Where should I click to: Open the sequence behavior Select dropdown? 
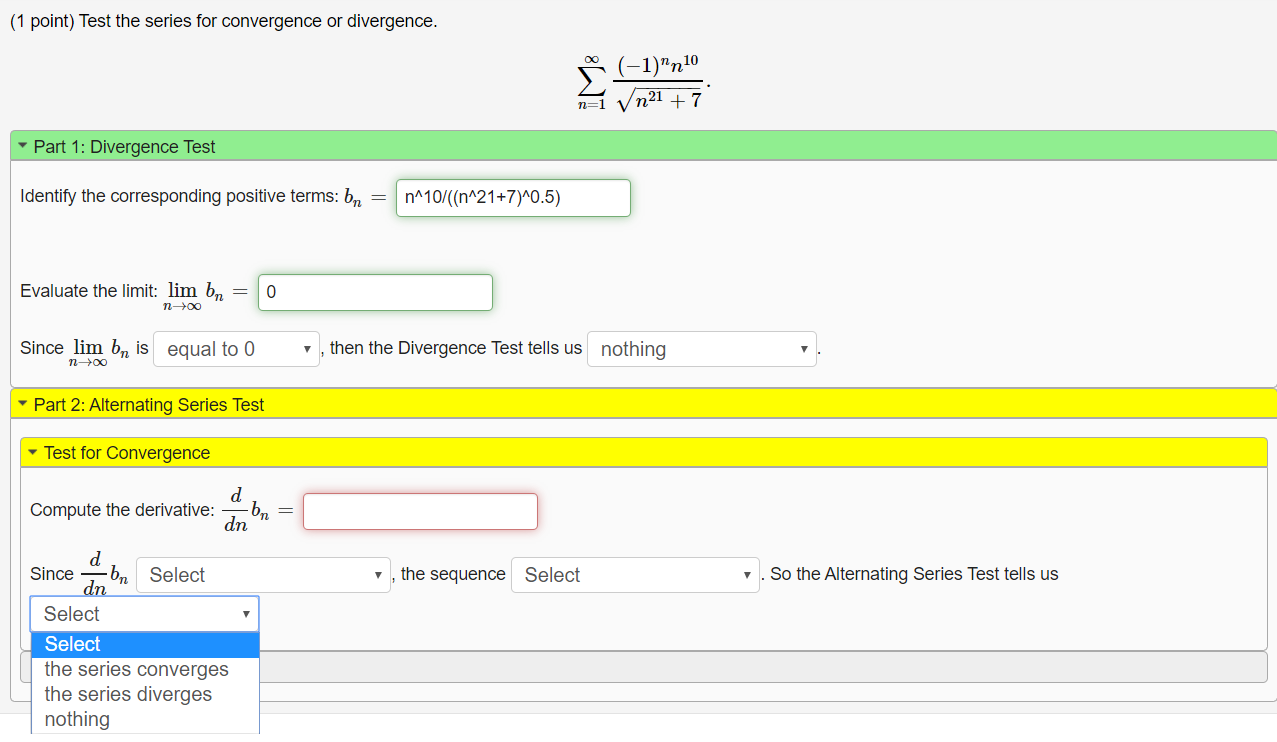click(635, 574)
